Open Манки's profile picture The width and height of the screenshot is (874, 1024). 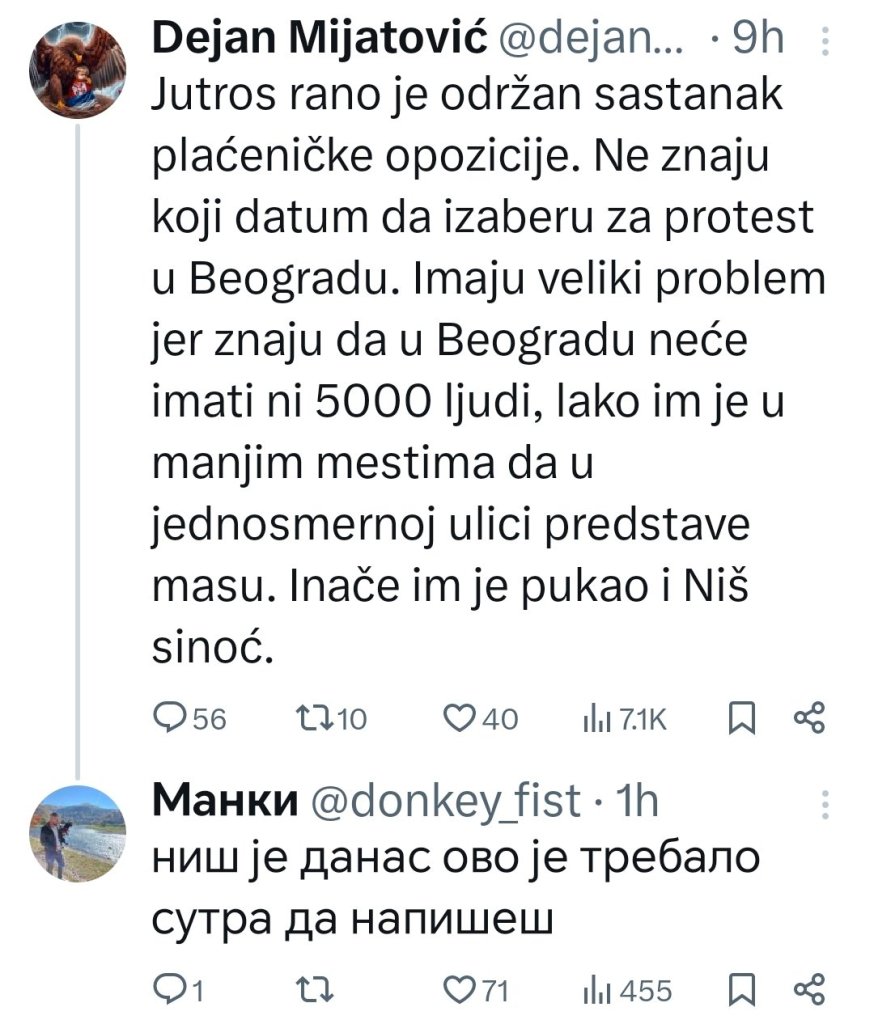78,833
